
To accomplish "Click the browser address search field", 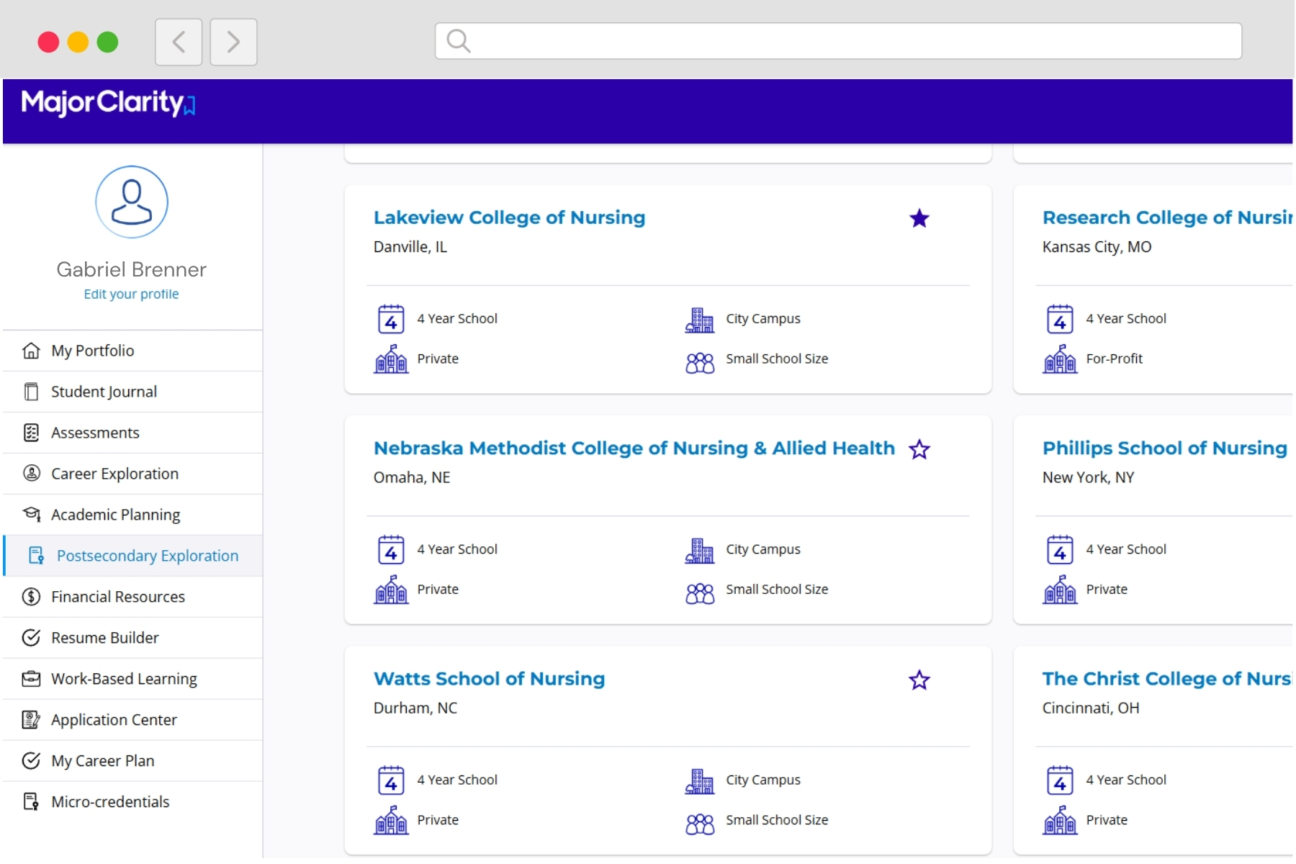I will tap(838, 41).
